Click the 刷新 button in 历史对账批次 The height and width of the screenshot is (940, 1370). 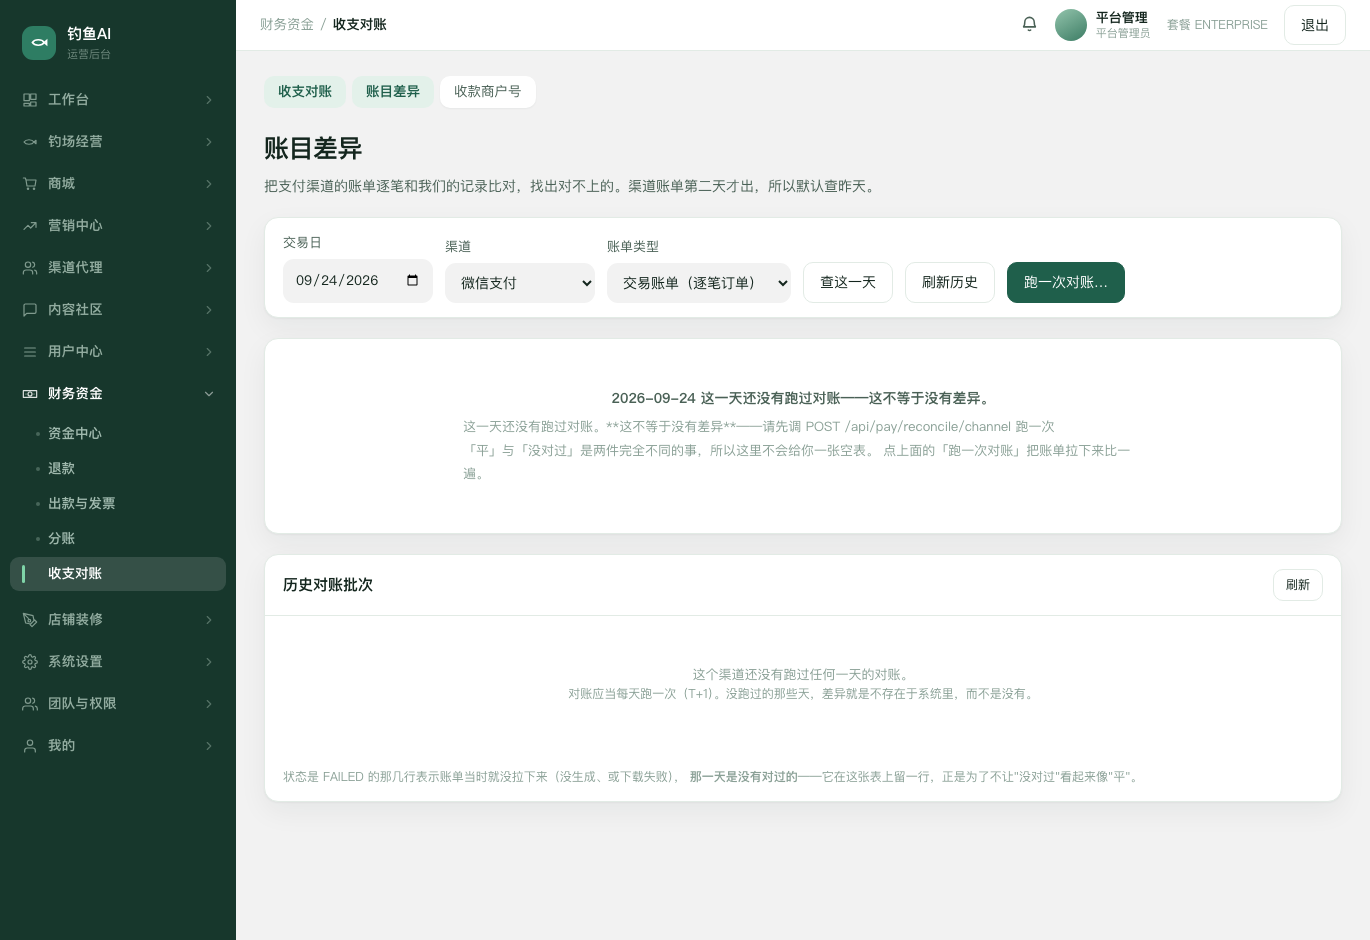(1298, 585)
